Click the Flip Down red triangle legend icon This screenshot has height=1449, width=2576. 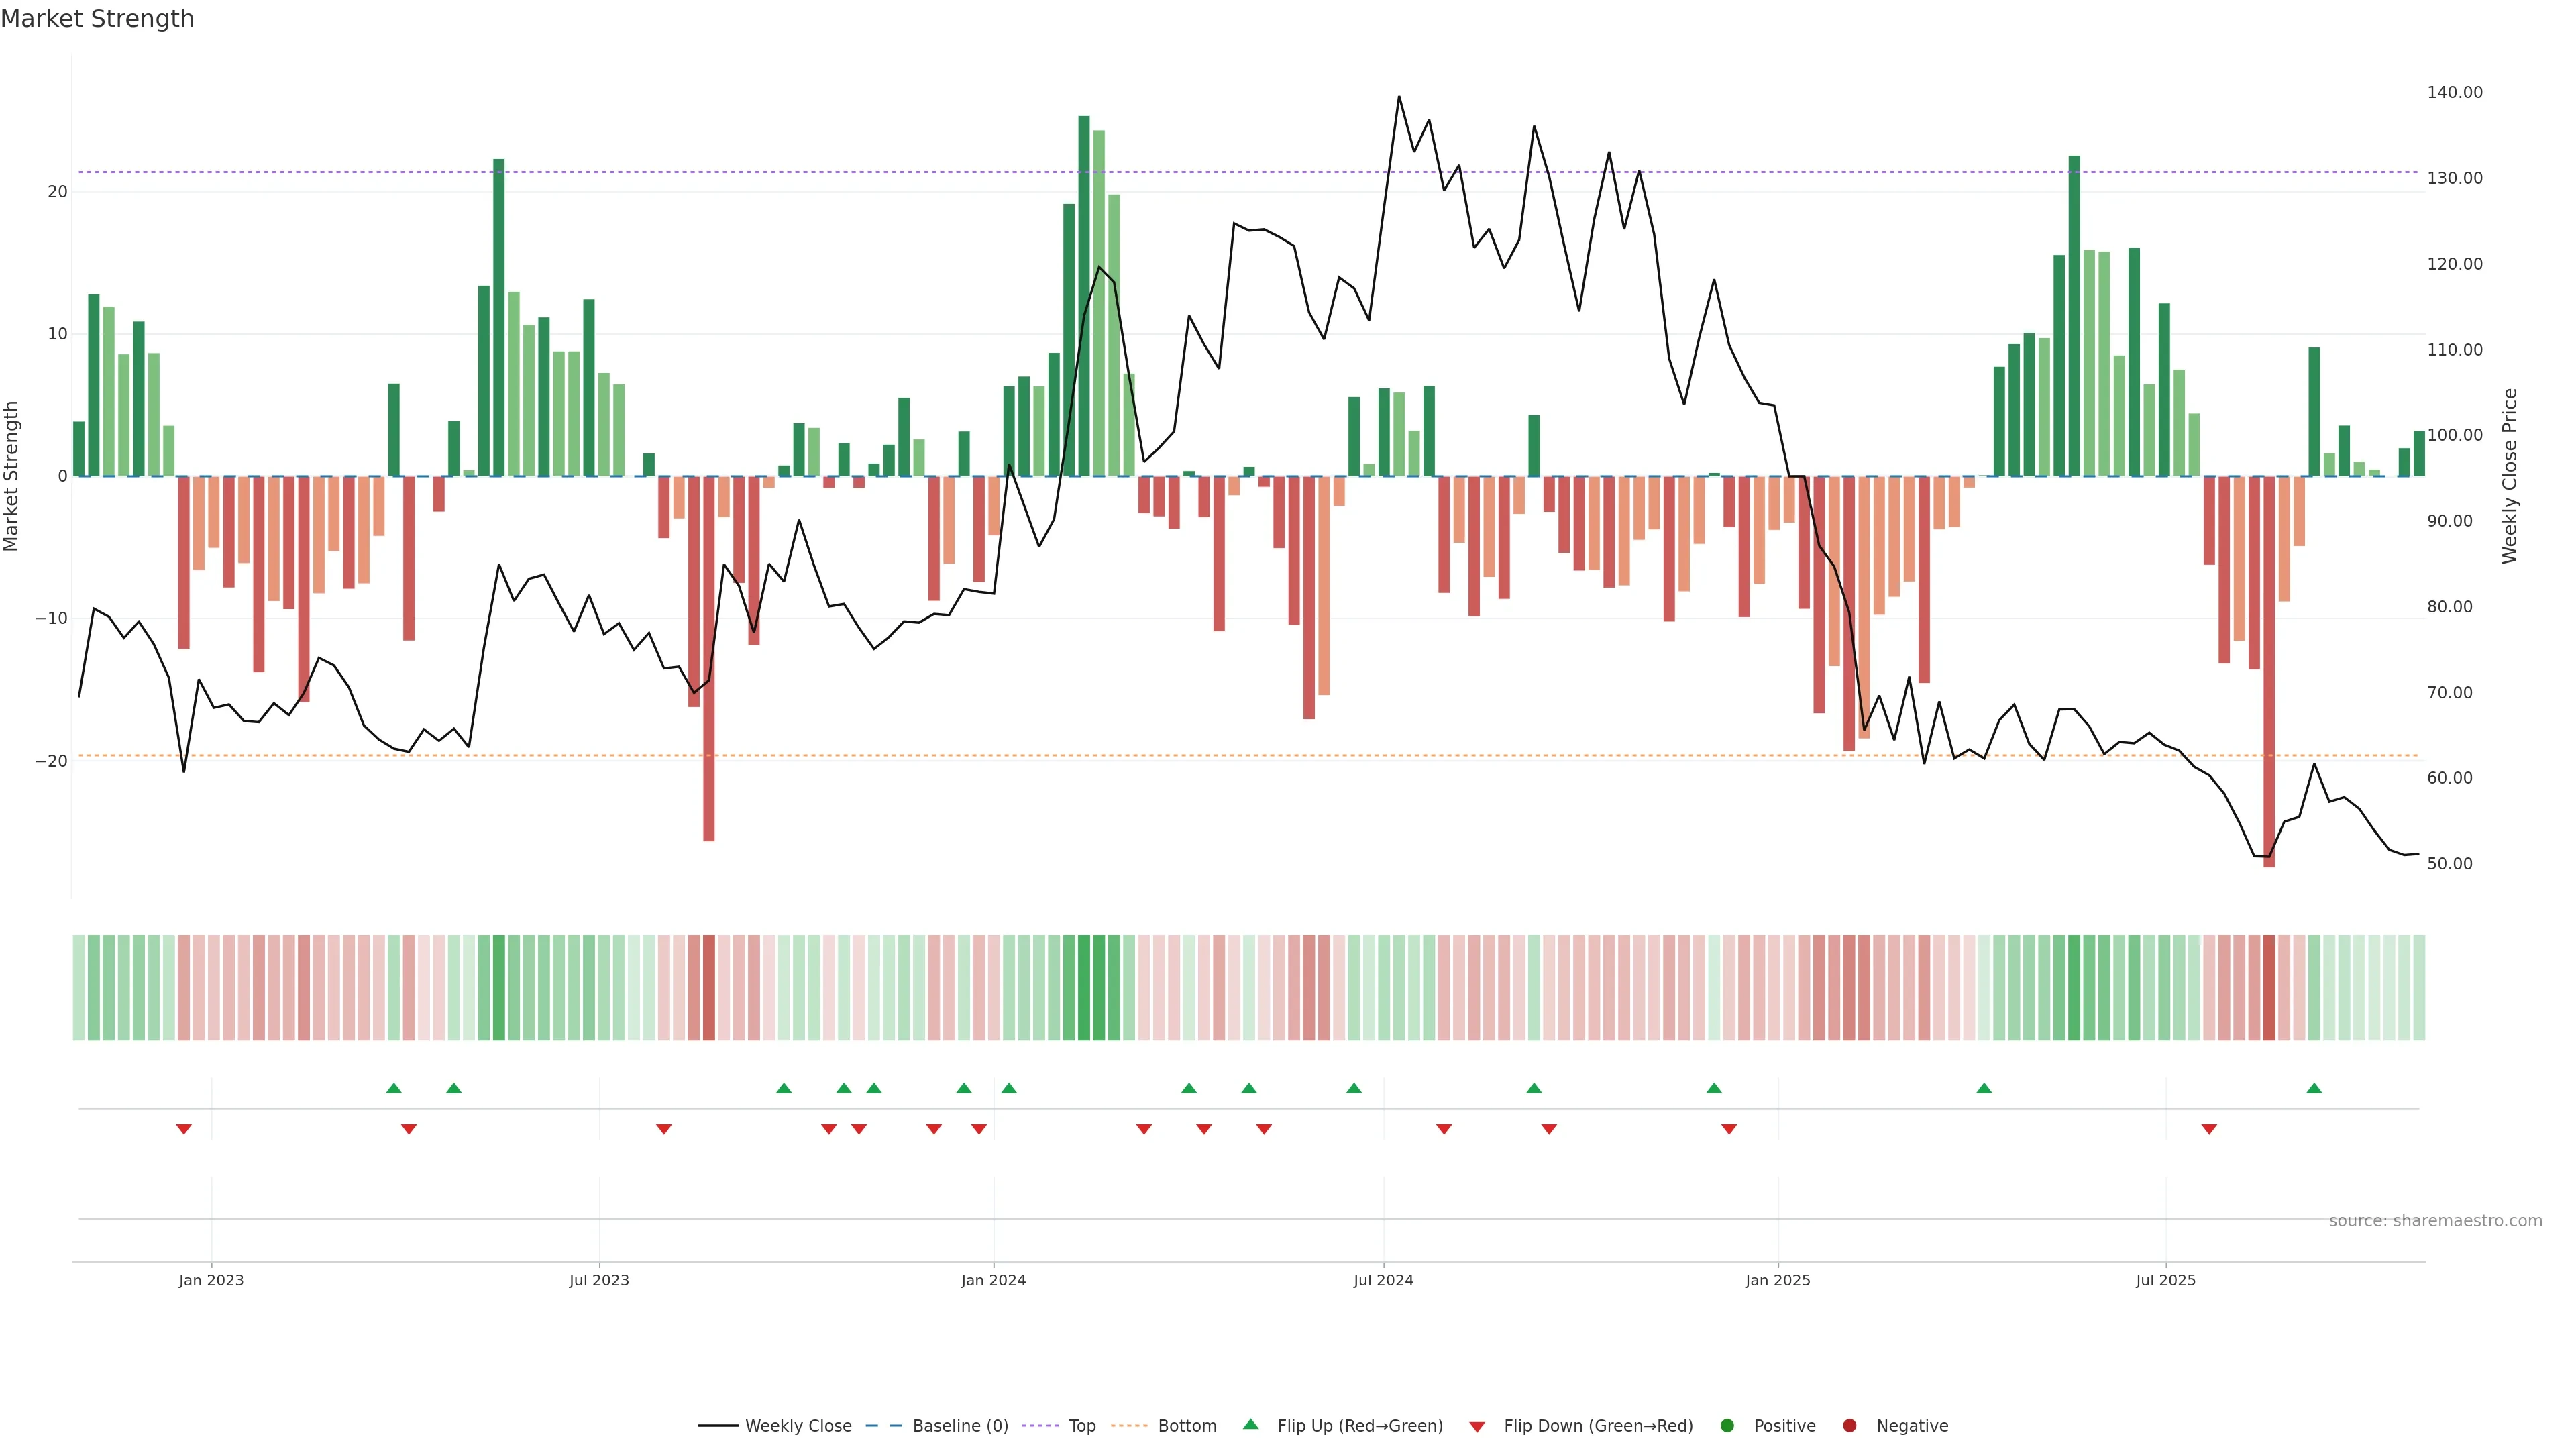point(1477,1427)
